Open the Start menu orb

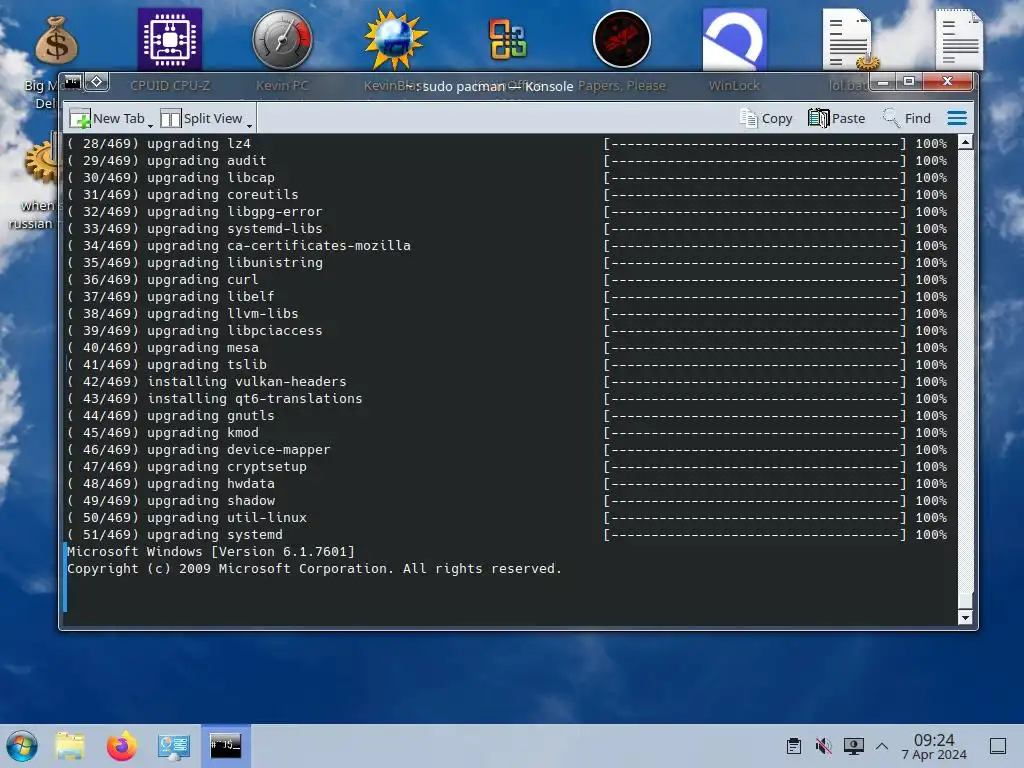[x=22, y=746]
